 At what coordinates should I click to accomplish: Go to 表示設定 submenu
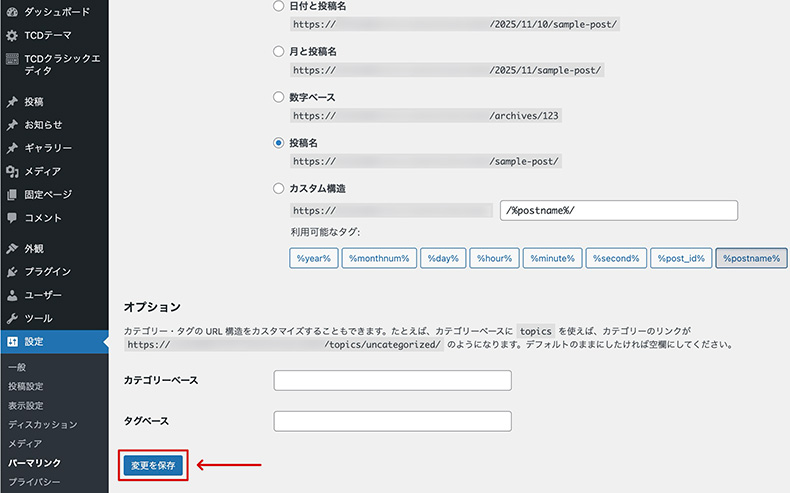[x=26, y=405]
